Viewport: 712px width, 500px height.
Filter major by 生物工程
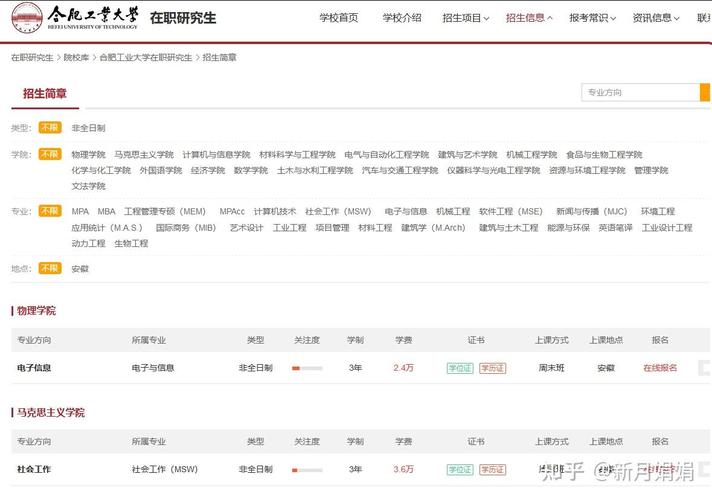point(131,243)
